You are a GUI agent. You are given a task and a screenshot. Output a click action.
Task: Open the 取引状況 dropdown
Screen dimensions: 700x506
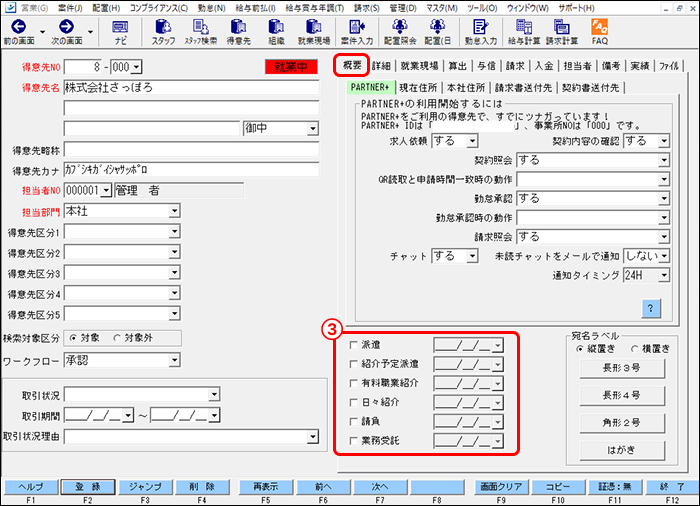tap(214, 394)
